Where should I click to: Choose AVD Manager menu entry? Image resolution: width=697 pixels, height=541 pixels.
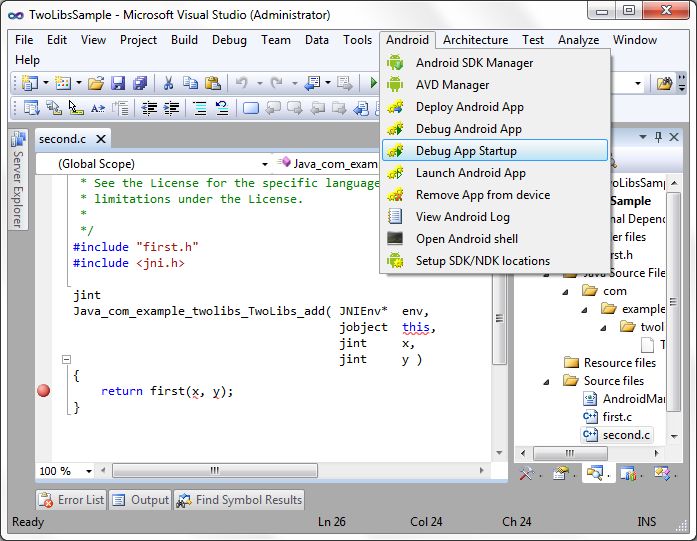tap(495, 84)
